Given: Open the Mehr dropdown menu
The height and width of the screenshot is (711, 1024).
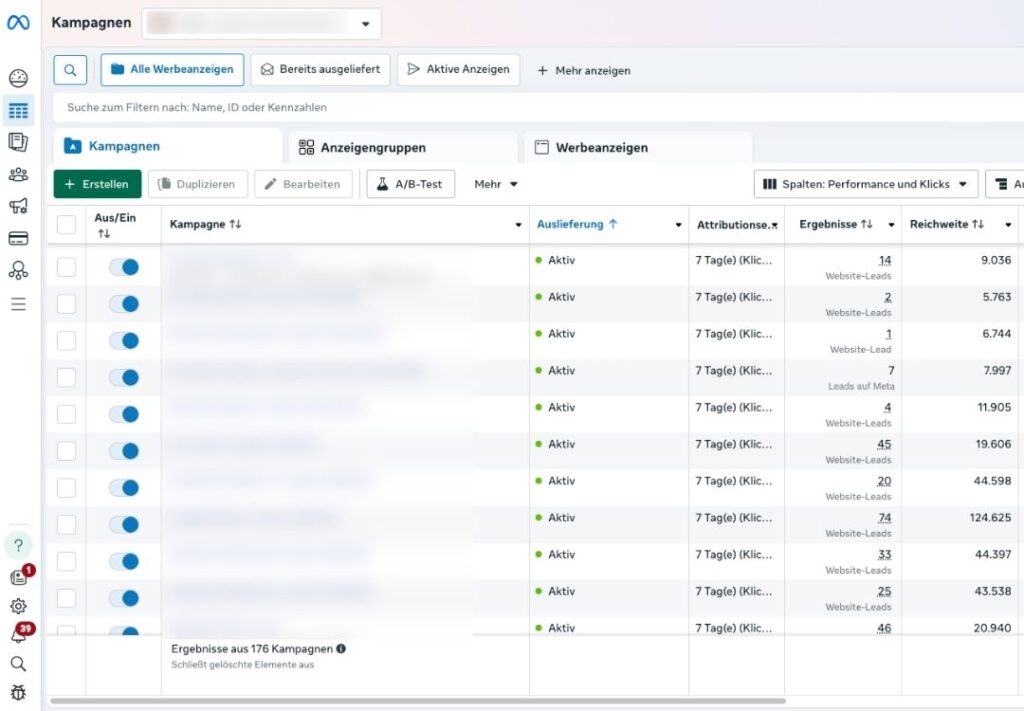Looking at the screenshot, I should (496, 184).
